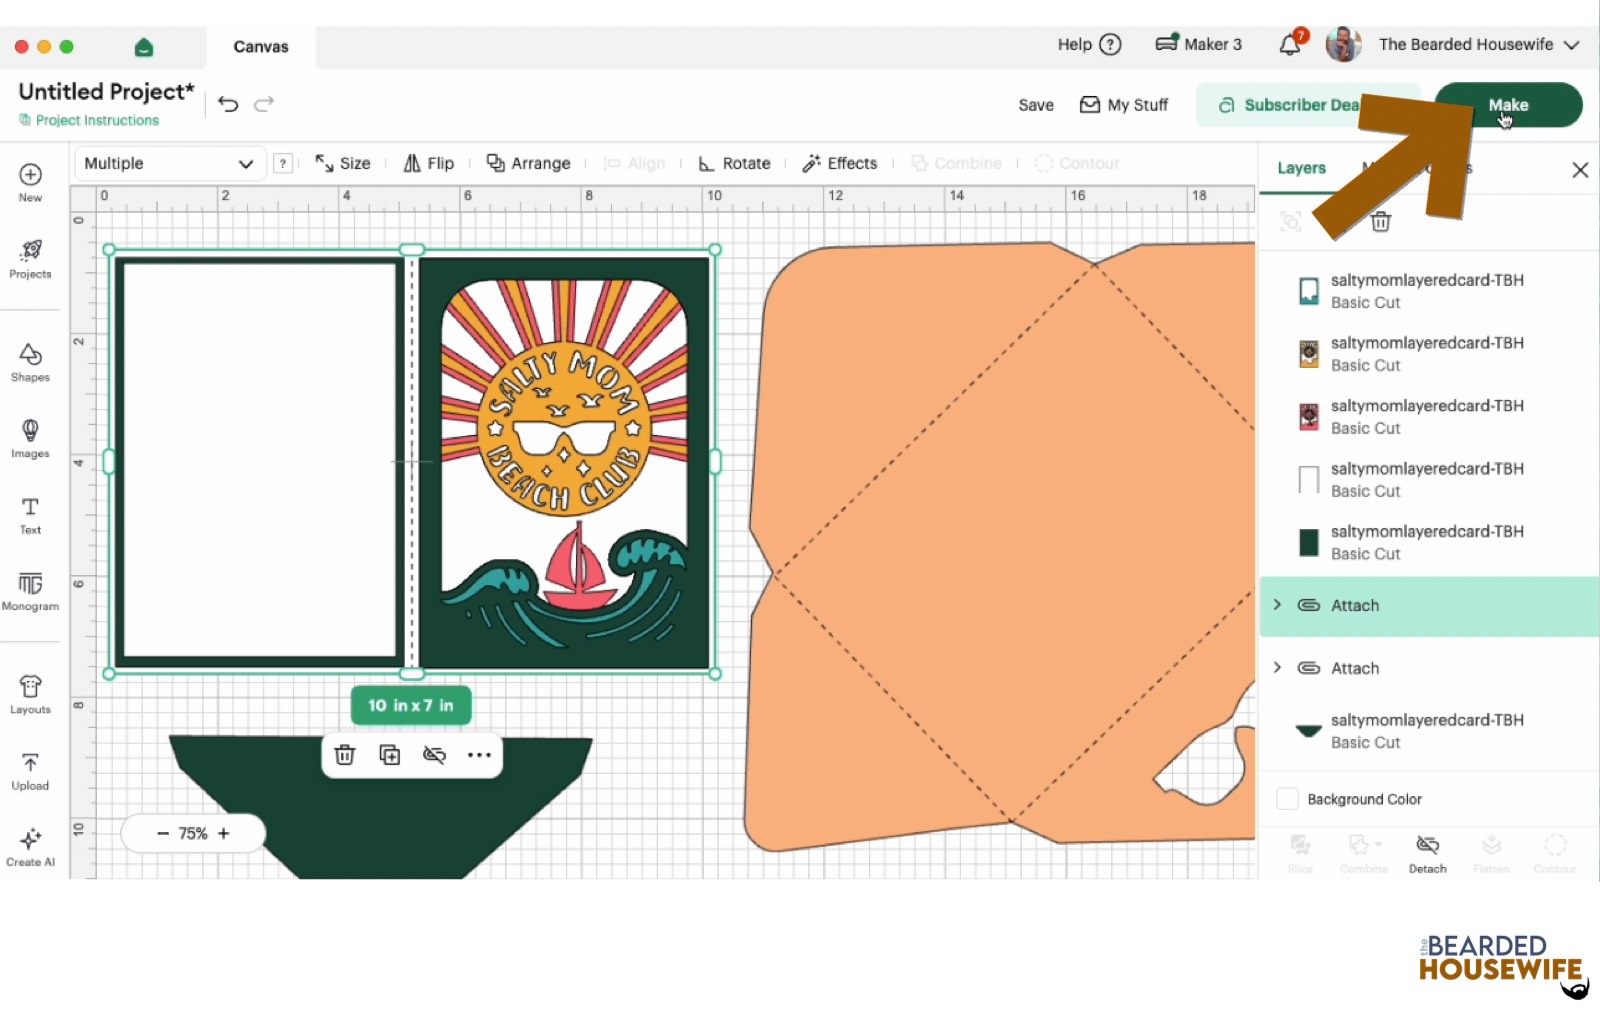This screenshot has height=1017, width=1600.
Task: Click the 75% zoom level
Action: 193,833
